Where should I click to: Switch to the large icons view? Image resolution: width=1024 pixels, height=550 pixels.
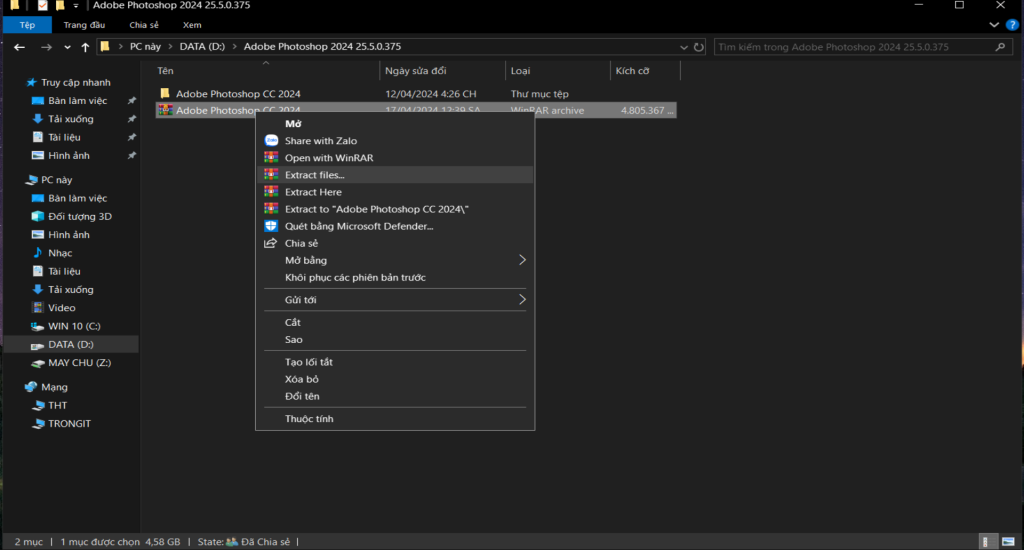point(1008,542)
